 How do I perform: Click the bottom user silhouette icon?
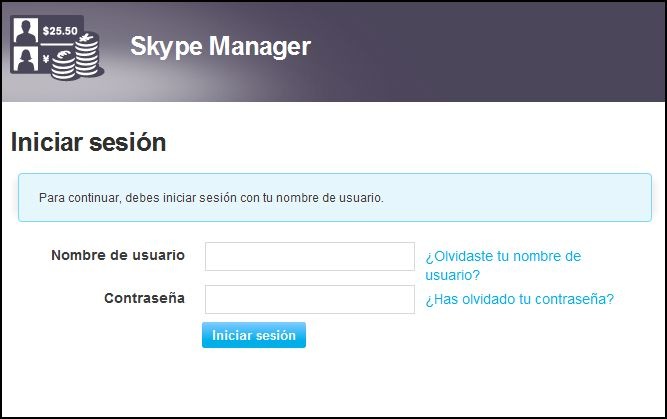pyautogui.click(x=24, y=60)
